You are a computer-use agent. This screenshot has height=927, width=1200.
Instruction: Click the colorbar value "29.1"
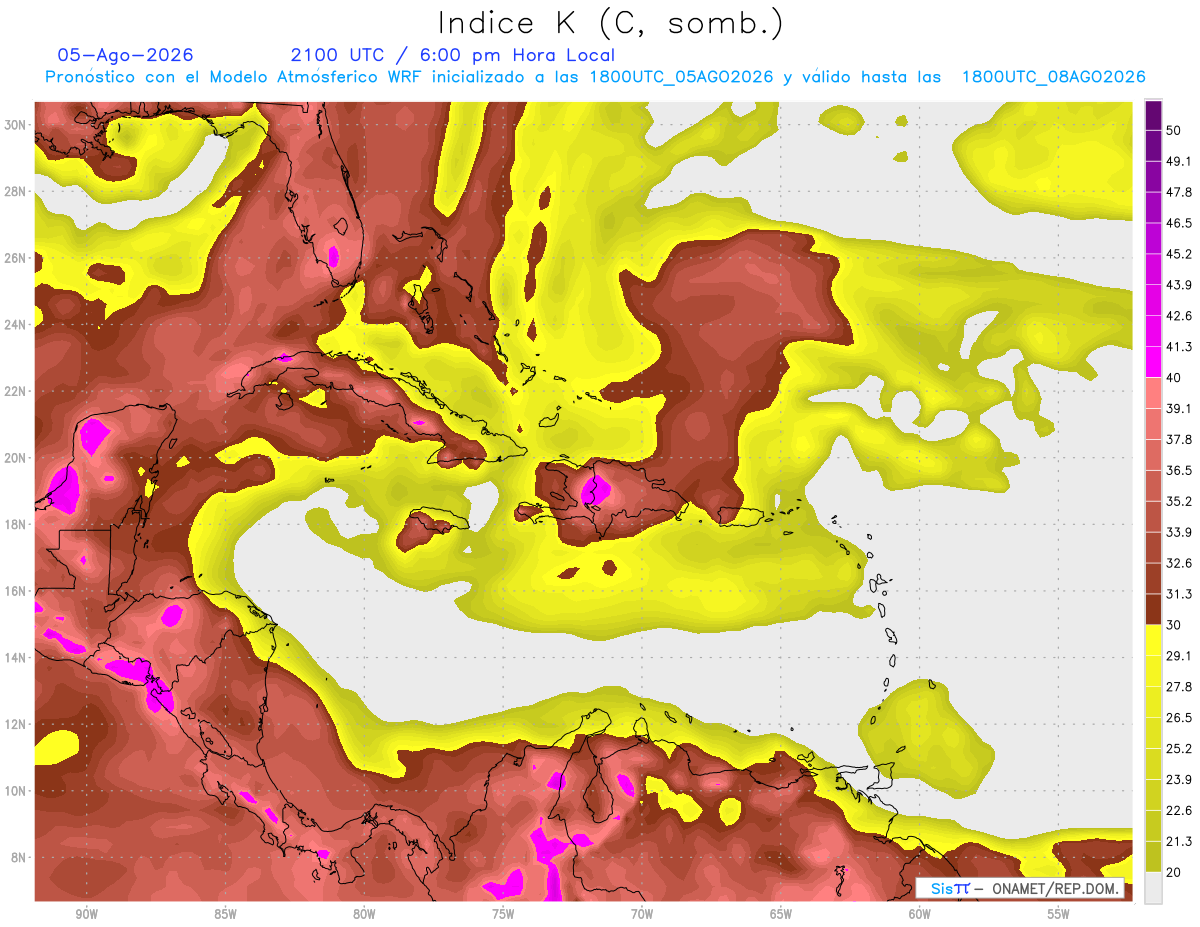[1180, 656]
